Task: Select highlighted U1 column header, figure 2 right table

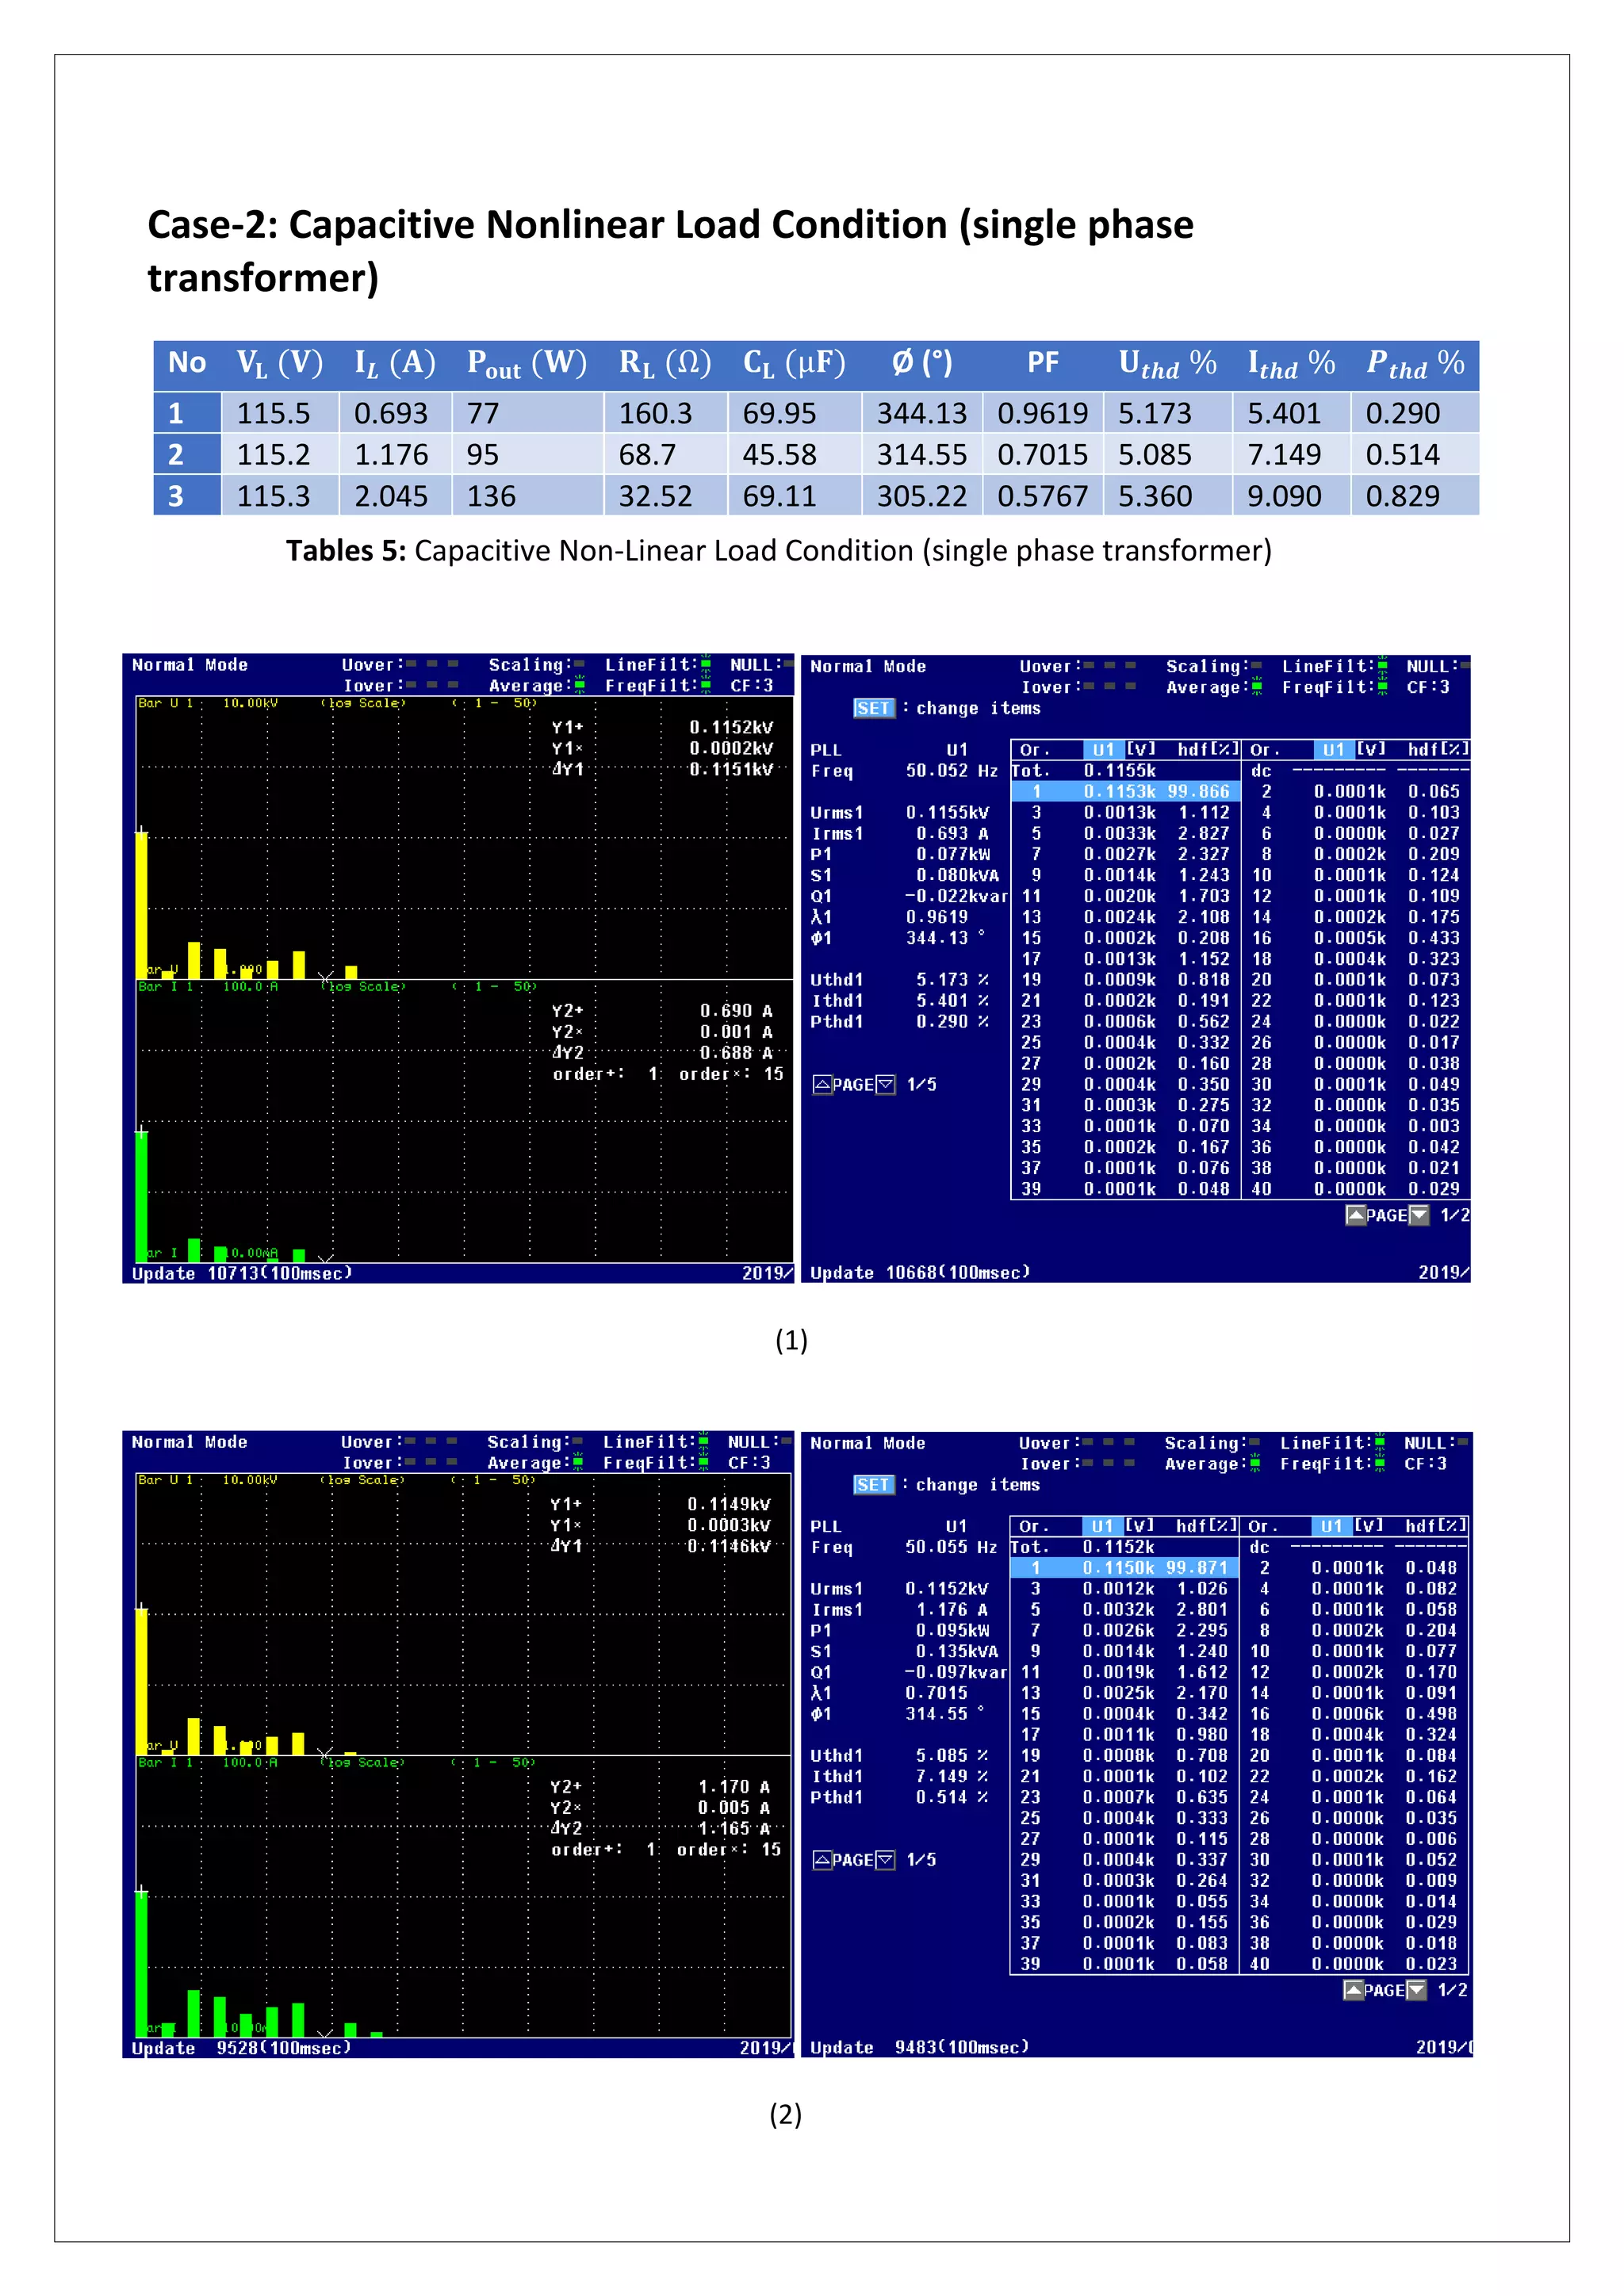Action: 1331,1526
